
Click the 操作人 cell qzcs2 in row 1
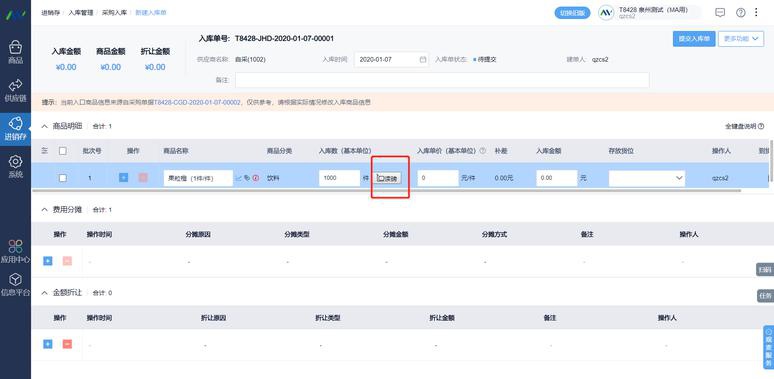click(720, 178)
